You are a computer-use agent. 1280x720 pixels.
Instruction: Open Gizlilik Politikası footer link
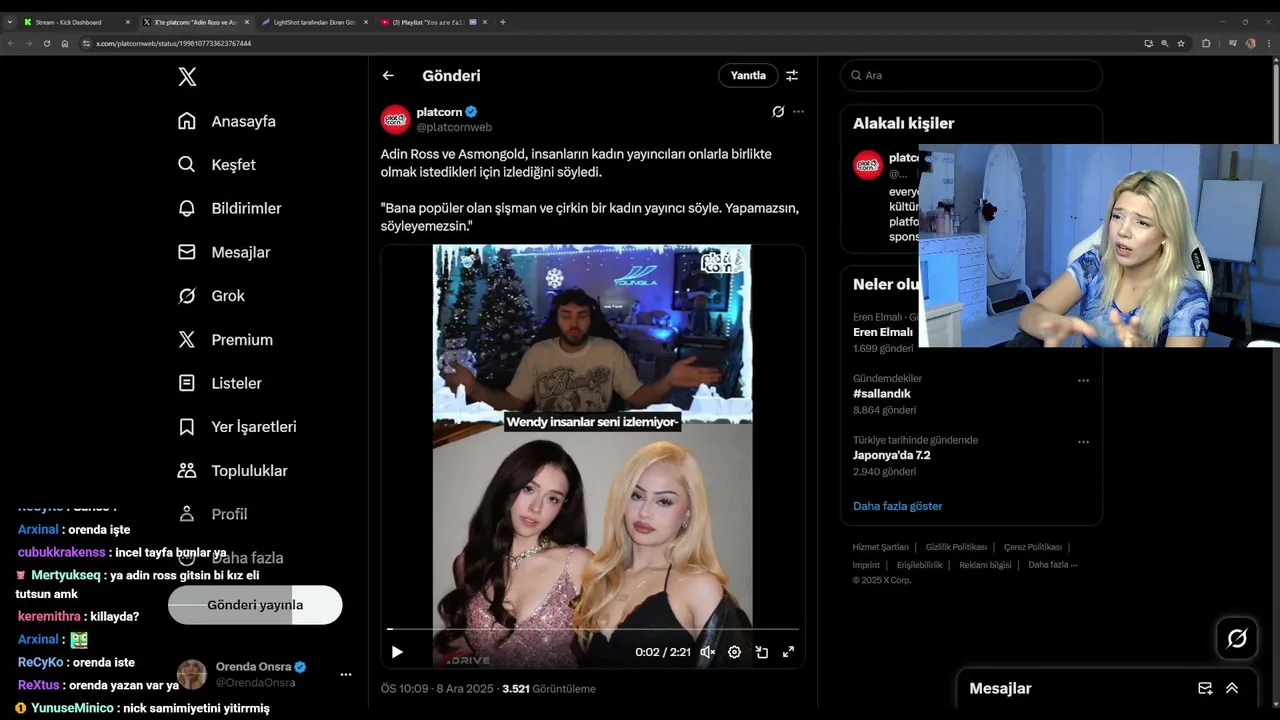pos(956,547)
